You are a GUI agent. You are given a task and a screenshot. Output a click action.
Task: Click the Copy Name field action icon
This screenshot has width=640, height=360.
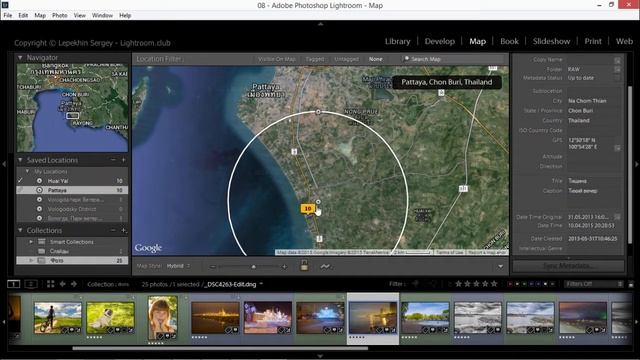pyautogui.click(x=618, y=60)
